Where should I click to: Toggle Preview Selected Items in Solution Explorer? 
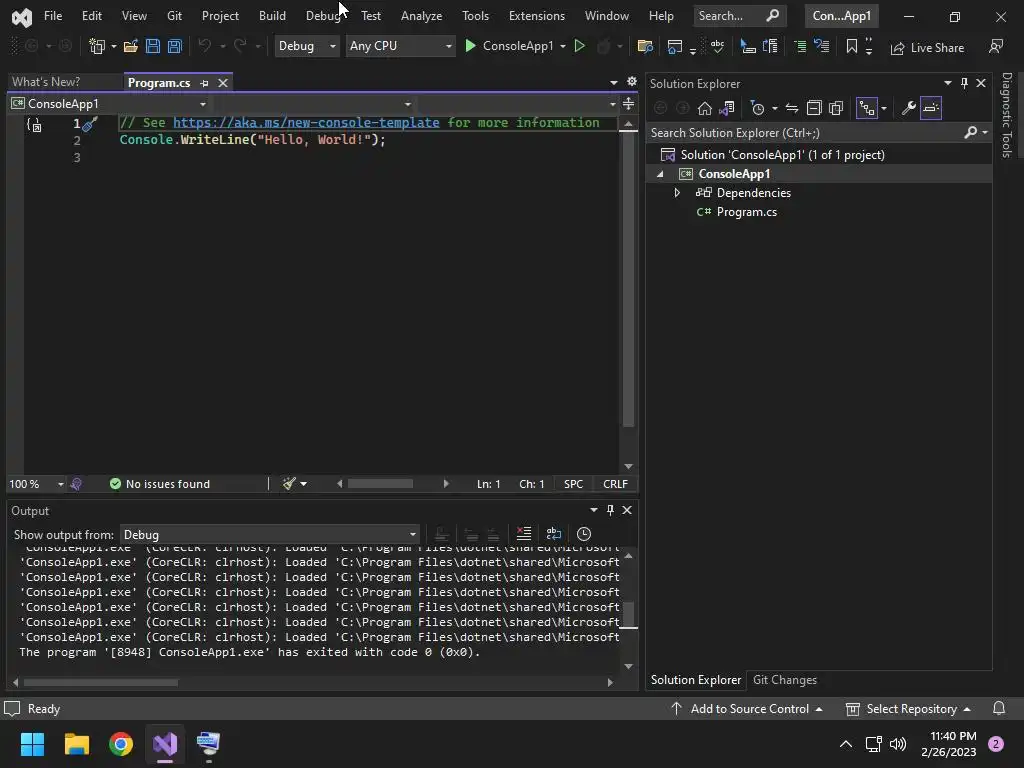[x=931, y=108]
